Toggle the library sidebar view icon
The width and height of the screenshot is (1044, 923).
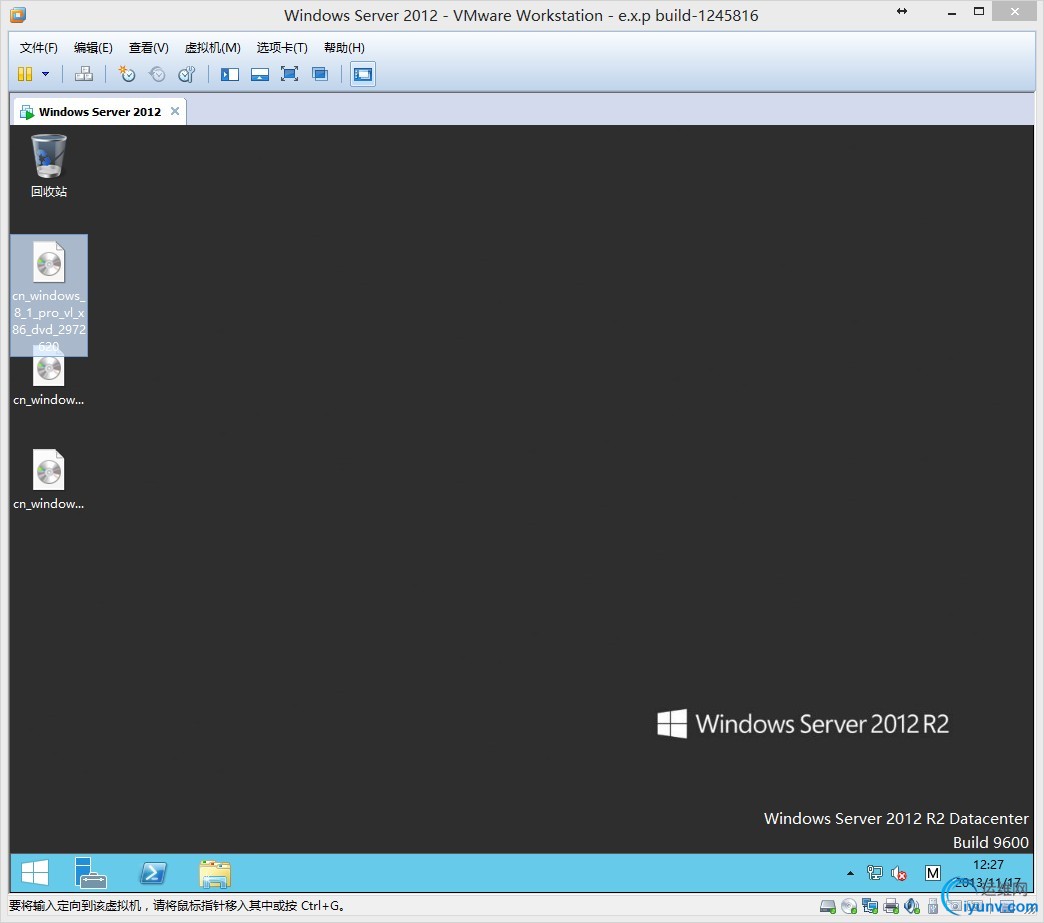[230, 74]
